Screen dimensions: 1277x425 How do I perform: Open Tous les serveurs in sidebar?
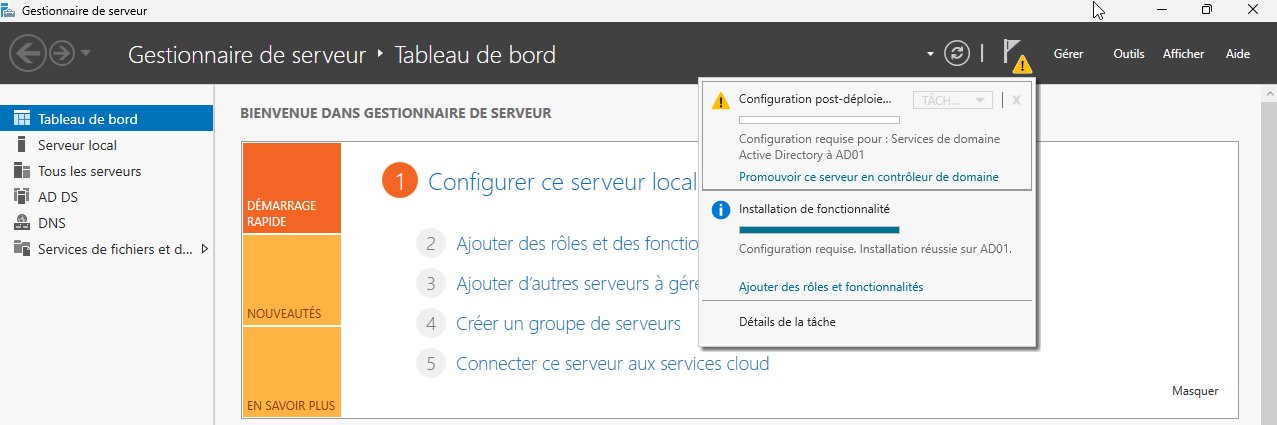click(89, 171)
